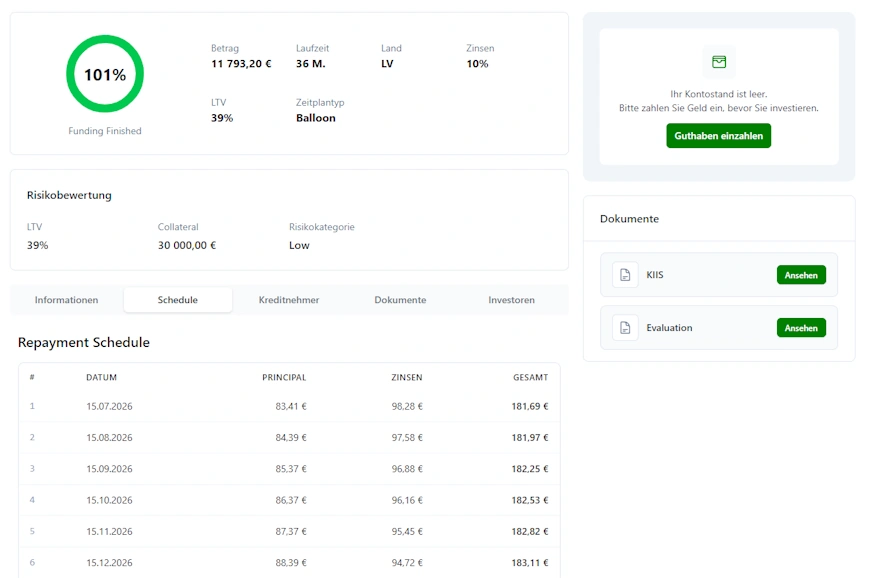Click the Risikokategorie value Low
Image resolution: width=875 pixels, height=578 pixels.
[299, 245]
